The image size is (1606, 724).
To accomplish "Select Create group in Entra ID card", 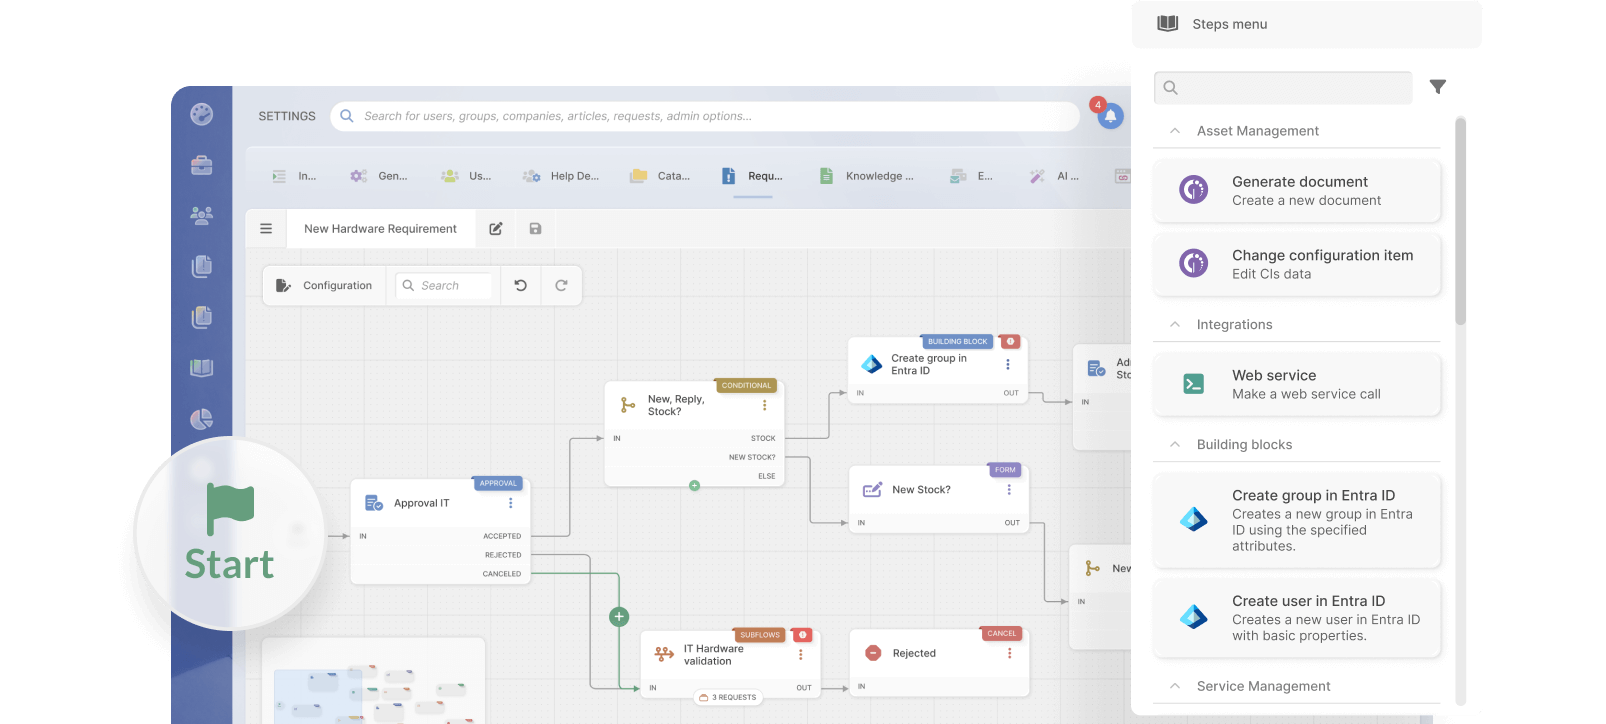I will [1296, 520].
